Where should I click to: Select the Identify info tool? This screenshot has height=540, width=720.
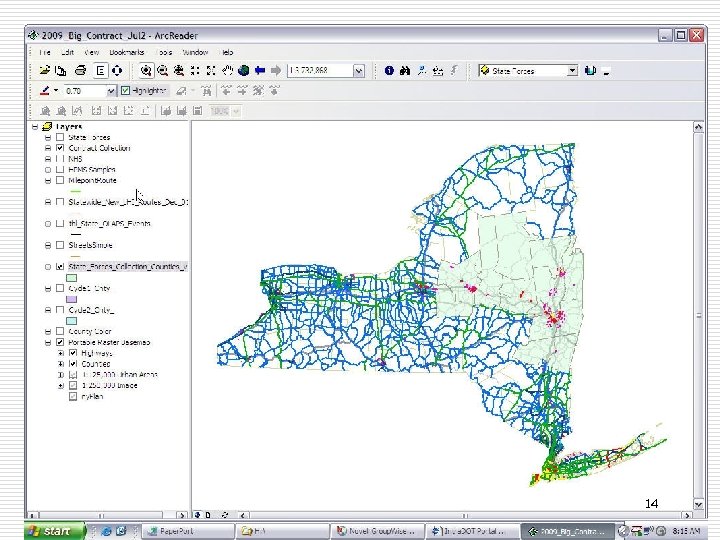tap(389, 71)
